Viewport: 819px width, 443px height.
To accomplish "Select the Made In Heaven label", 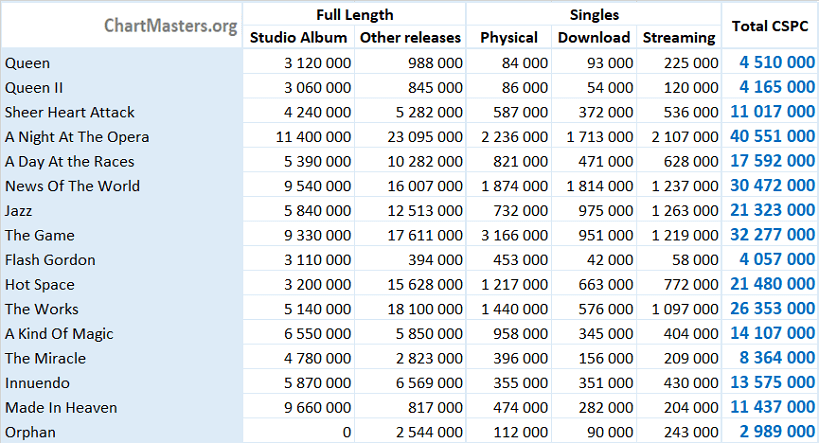I will pos(61,407).
